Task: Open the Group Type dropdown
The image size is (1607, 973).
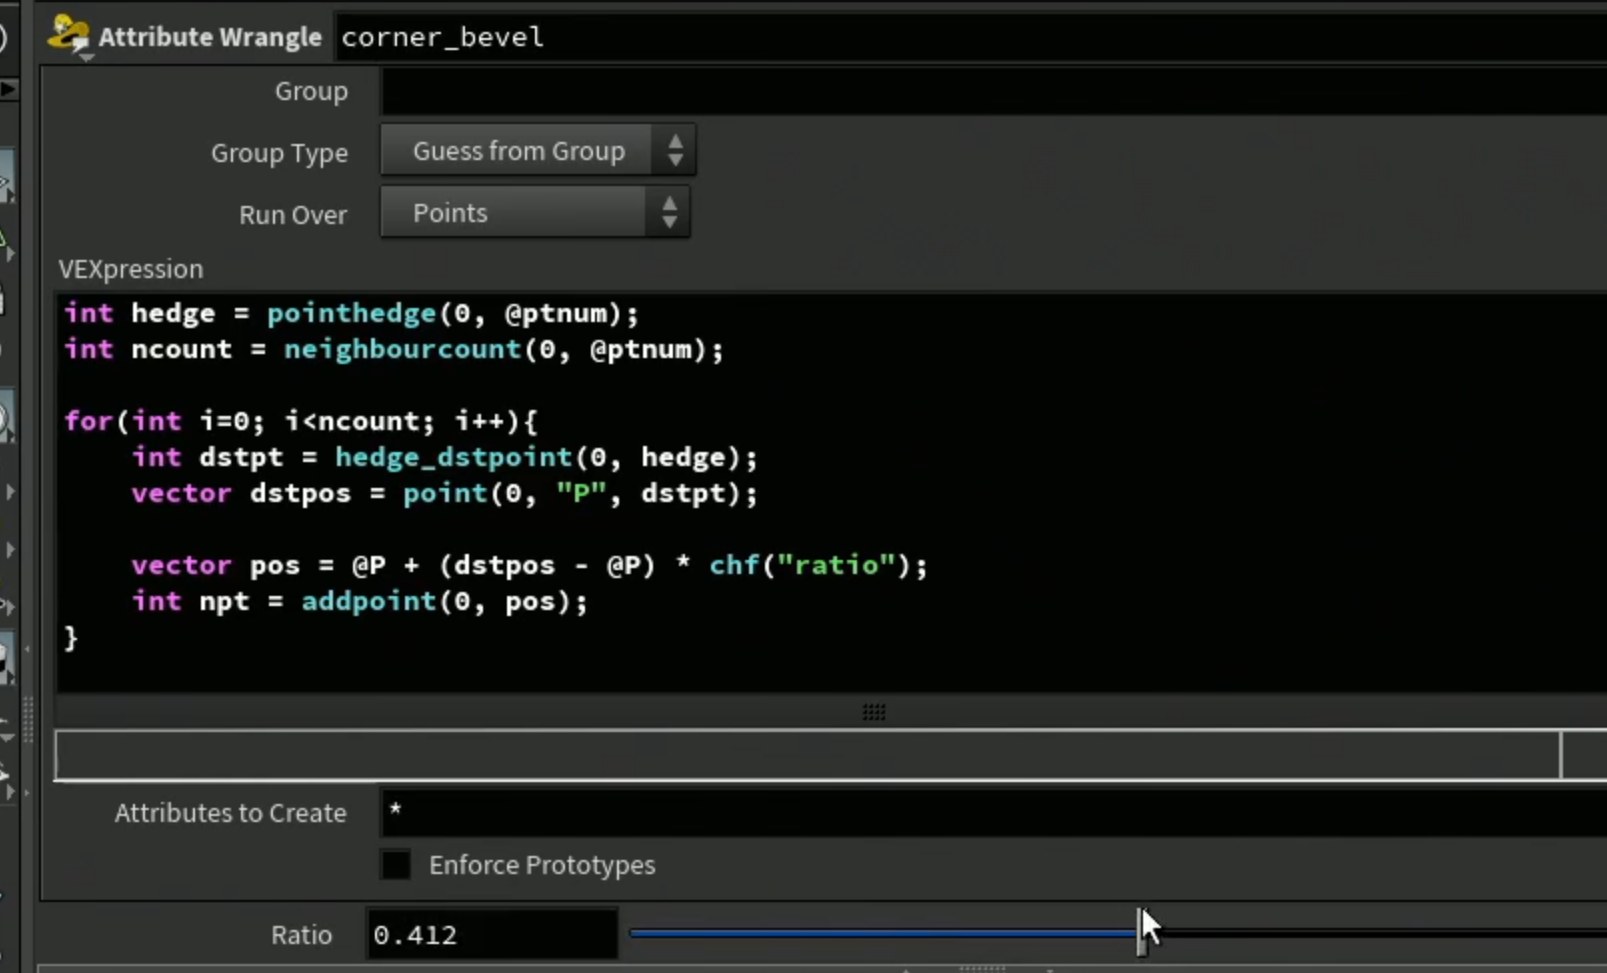Action: [538, 151]
